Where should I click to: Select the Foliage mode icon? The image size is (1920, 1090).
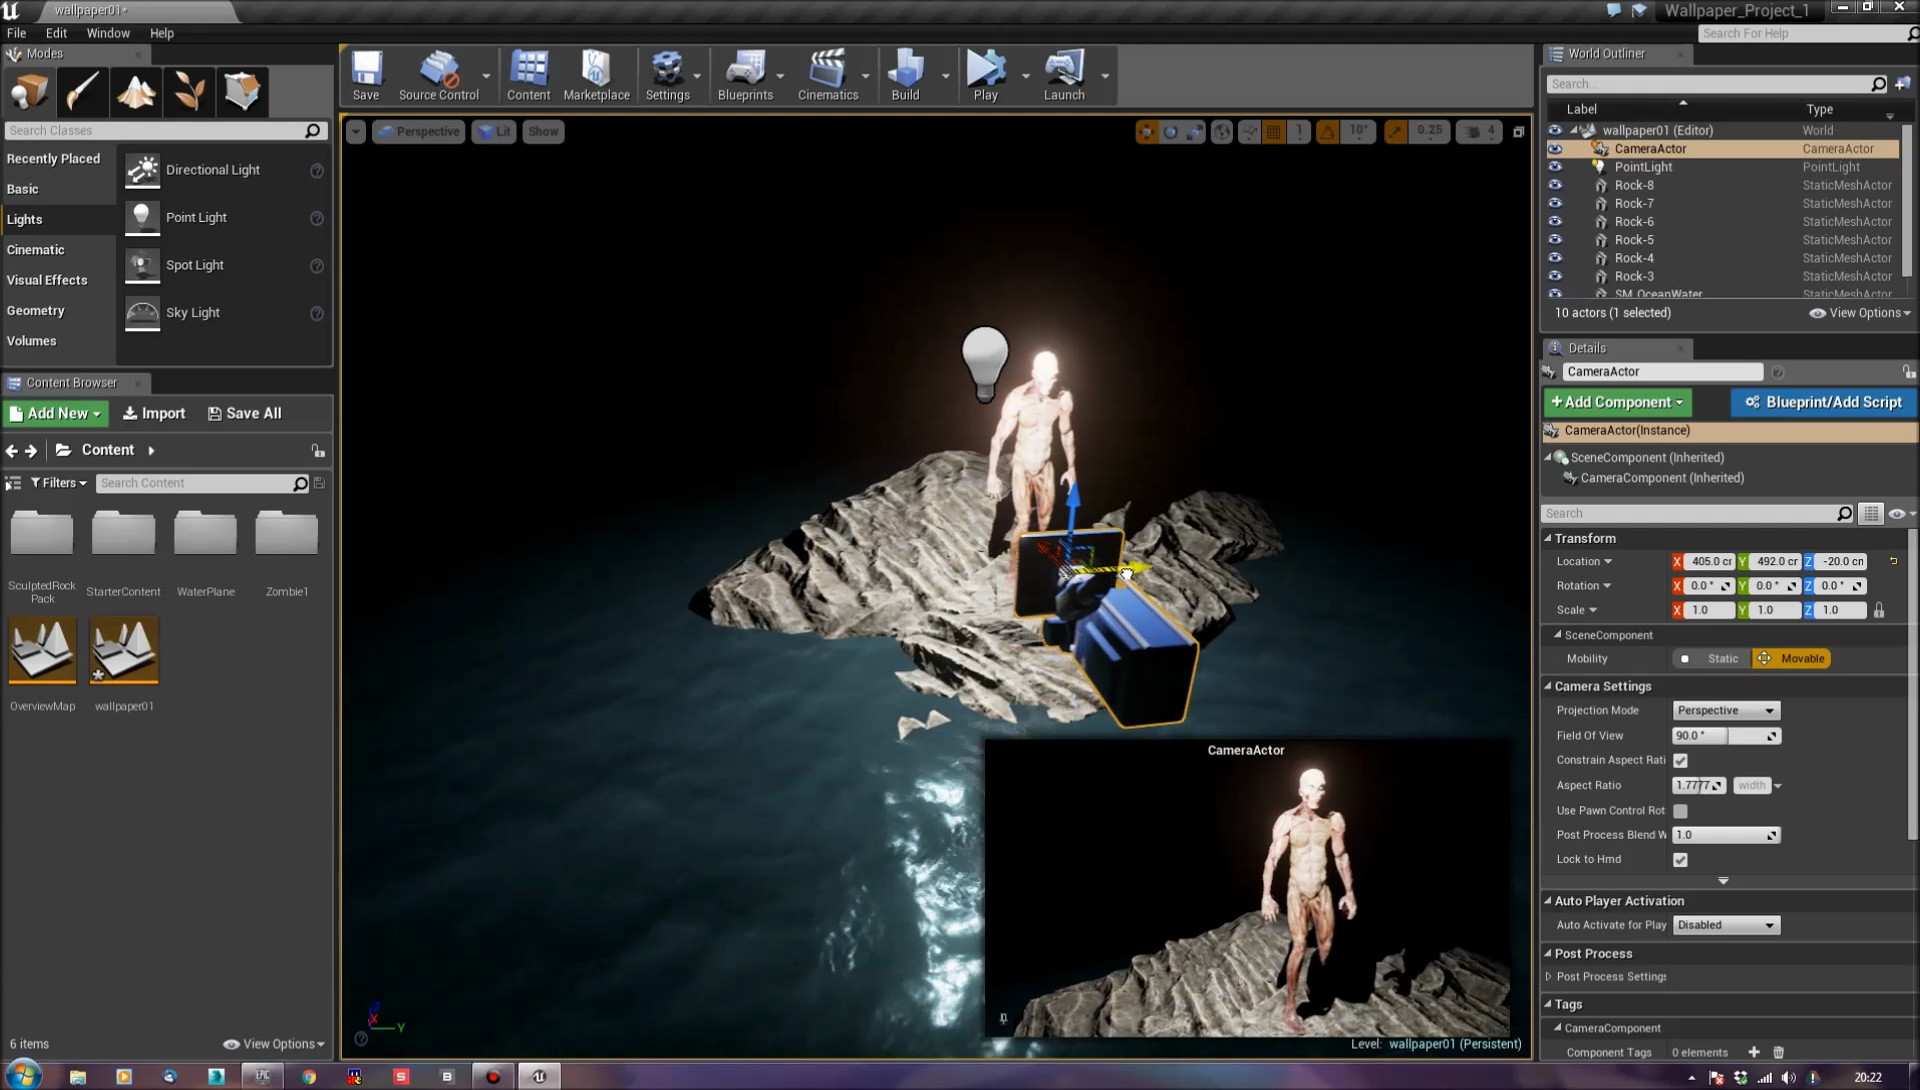coord(189,92)
